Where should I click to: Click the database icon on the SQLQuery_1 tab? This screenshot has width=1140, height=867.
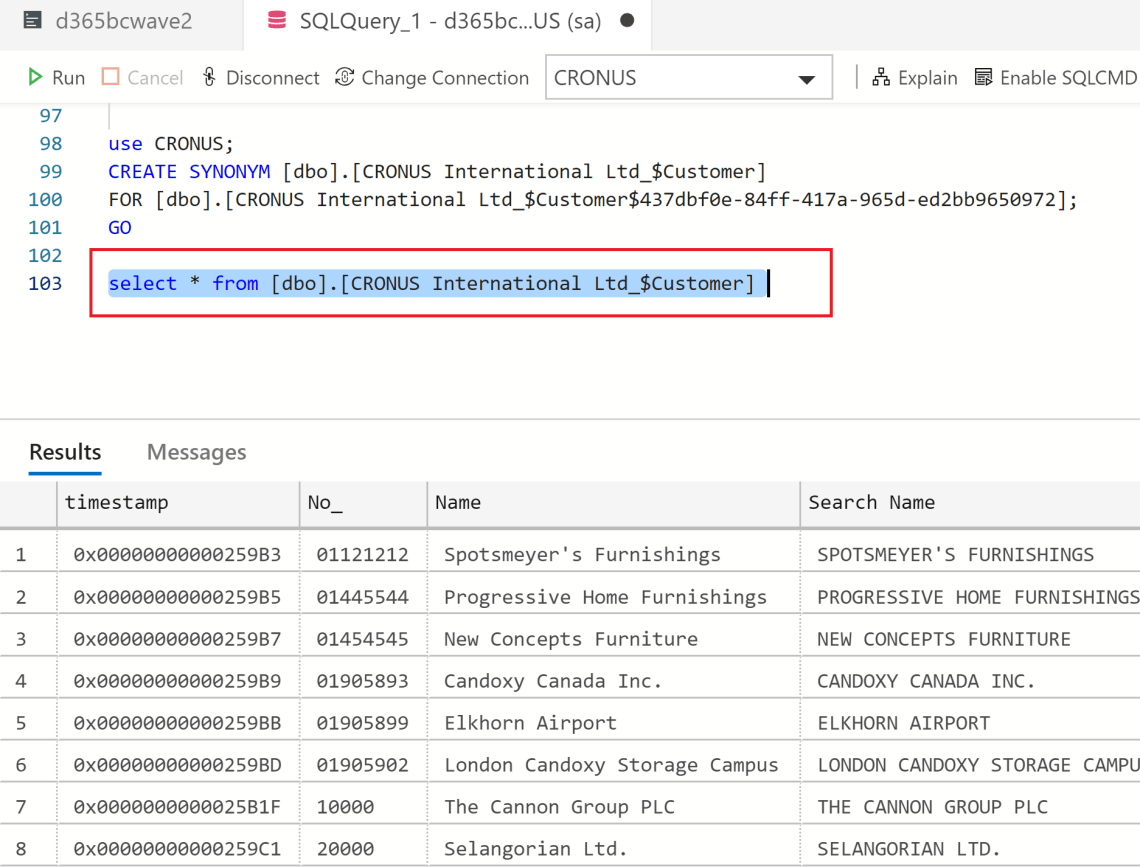(276, 22)
